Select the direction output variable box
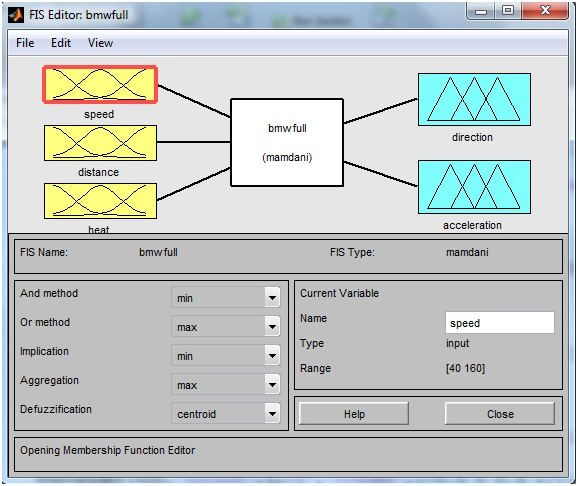Screen dimensions: 579x486 click(x=474, y=99)
